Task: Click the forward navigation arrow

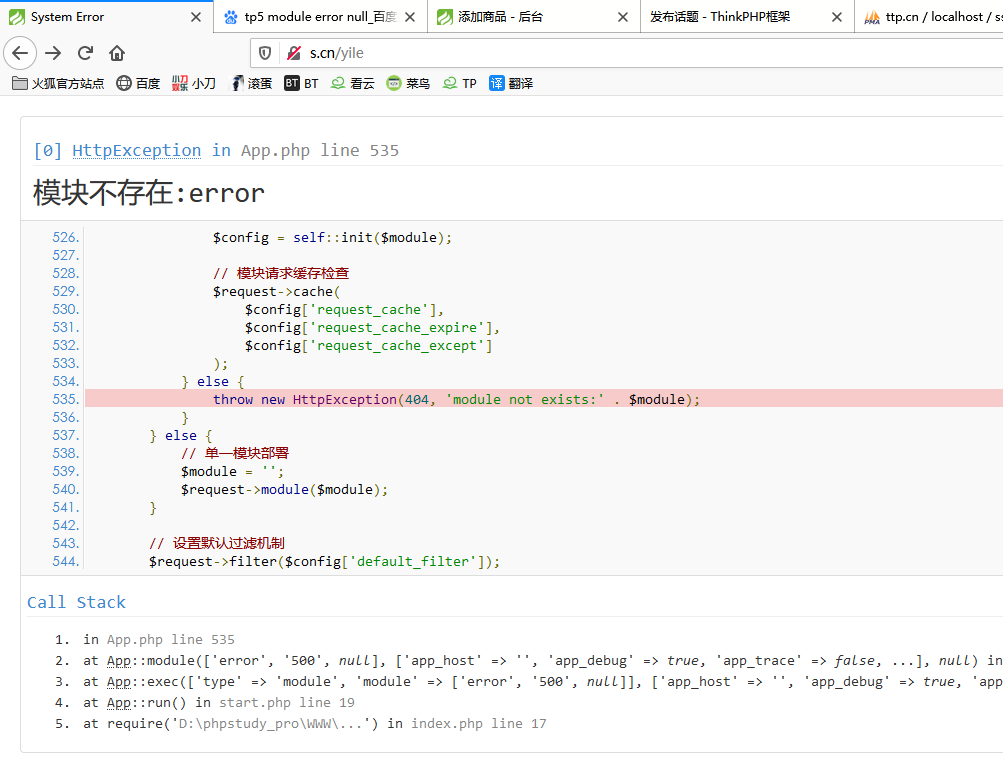Action: (53, 53)
